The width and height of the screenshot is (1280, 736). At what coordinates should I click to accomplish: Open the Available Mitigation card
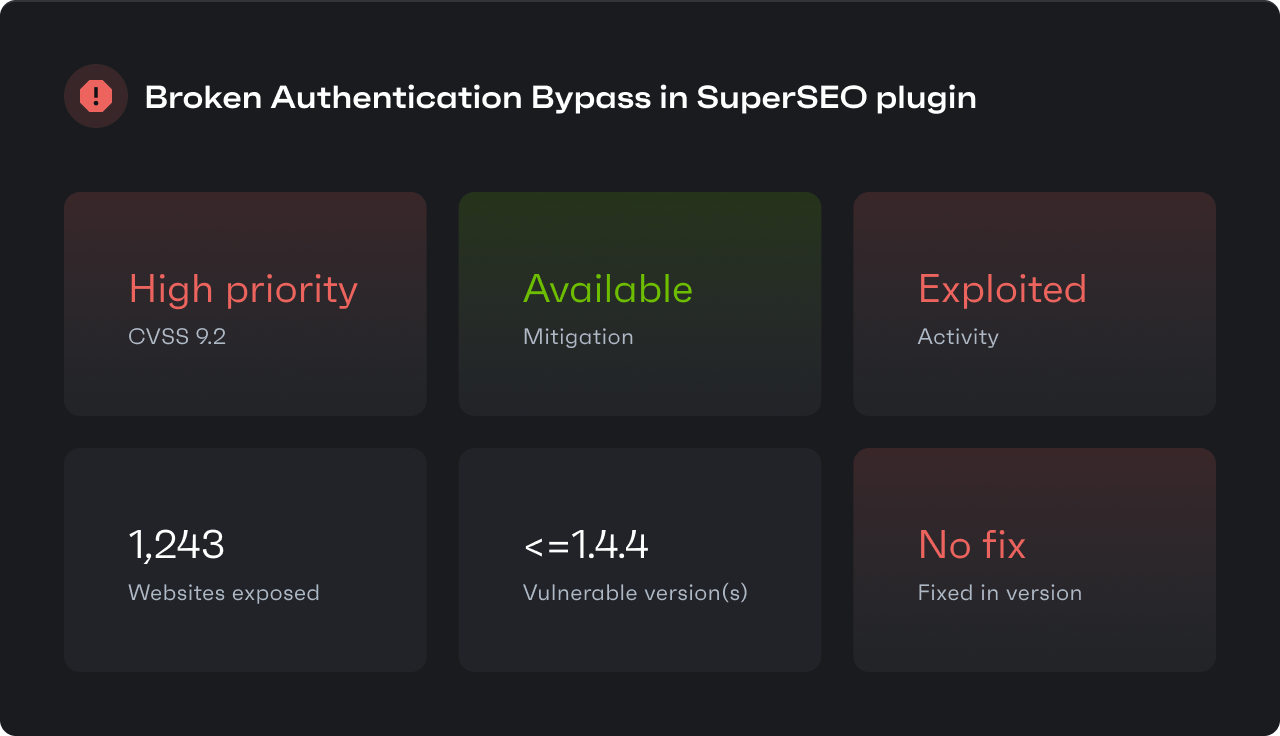(x=640, y=304)
